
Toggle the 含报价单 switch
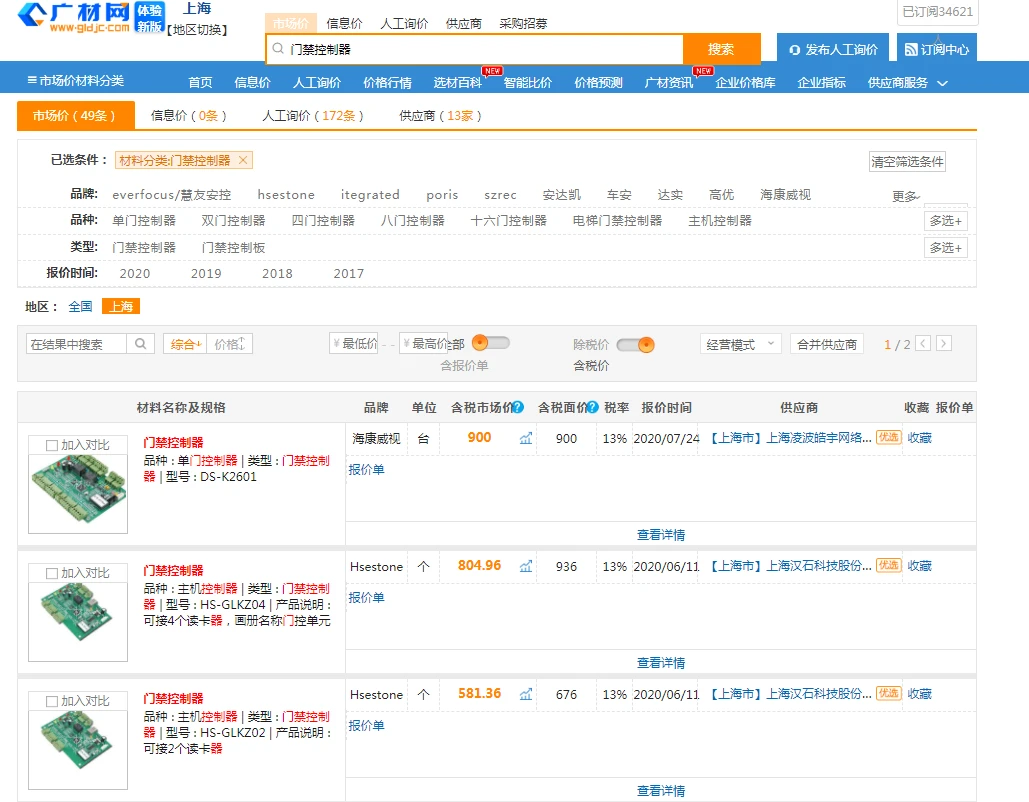point(490,343)
